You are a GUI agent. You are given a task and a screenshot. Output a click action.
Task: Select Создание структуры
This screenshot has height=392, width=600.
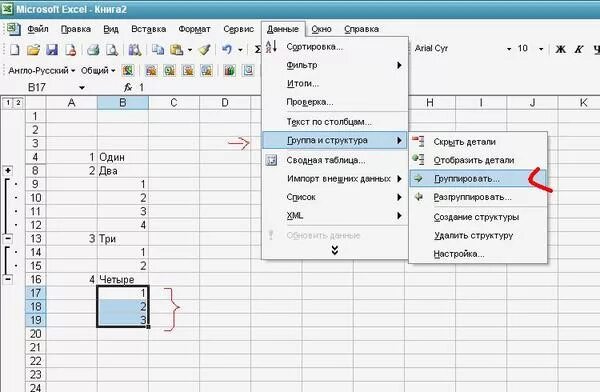click(478, 217)
